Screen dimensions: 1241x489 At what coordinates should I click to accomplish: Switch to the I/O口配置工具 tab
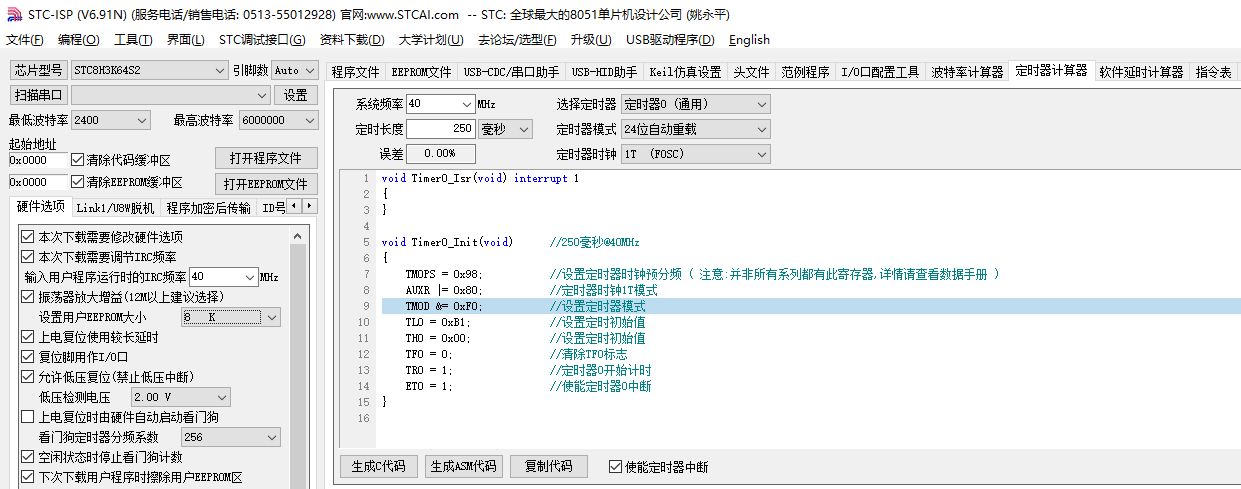point(880,72)
